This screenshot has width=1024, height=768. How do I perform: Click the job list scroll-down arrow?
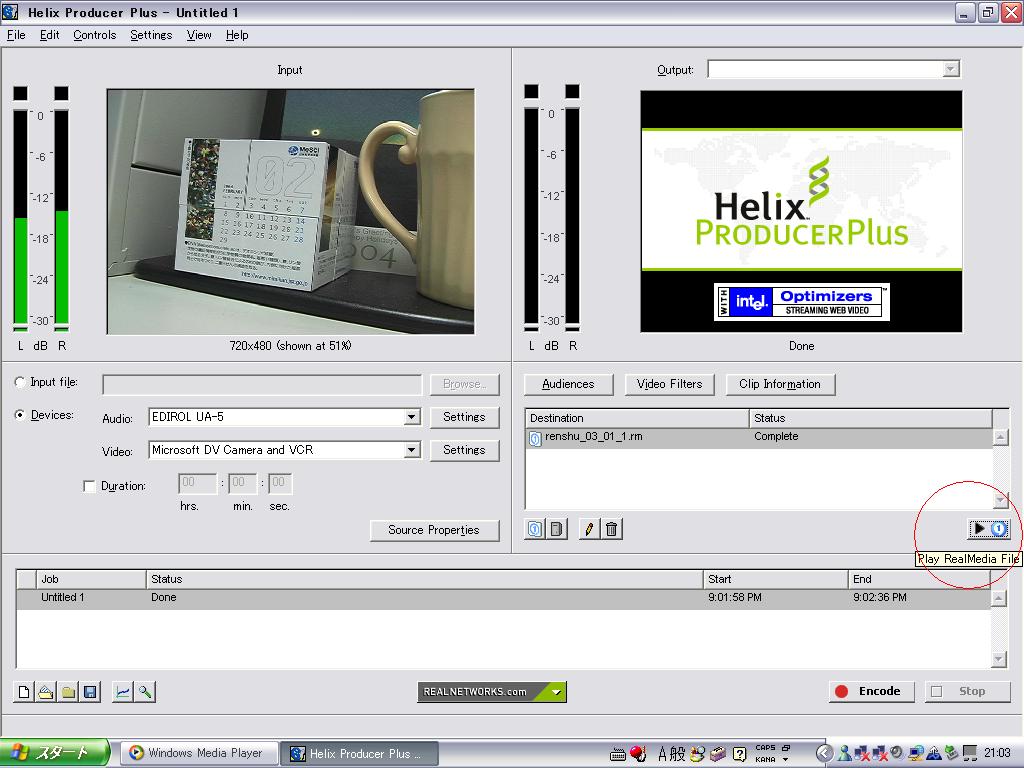coord(999,660)
